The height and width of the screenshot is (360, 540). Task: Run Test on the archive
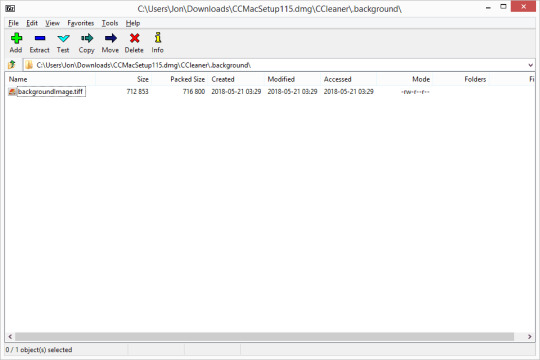pos(63,38)
